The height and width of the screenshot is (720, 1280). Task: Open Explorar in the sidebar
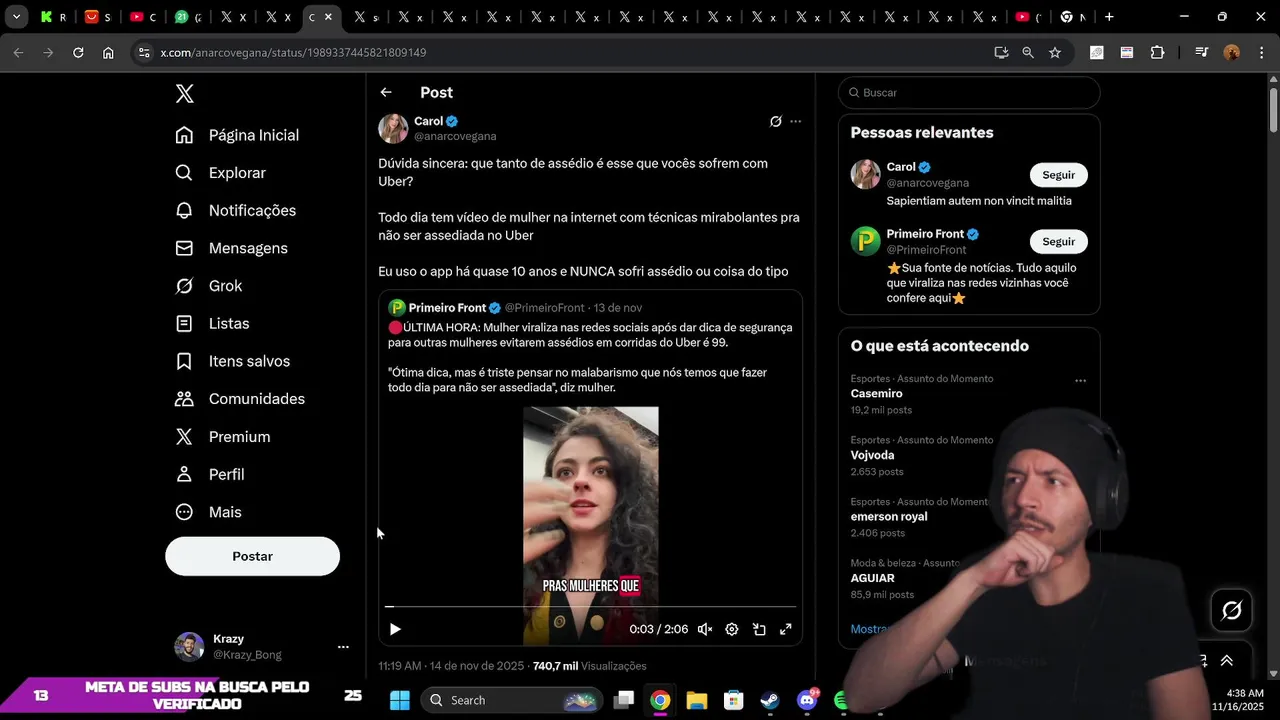click(221, 173)
